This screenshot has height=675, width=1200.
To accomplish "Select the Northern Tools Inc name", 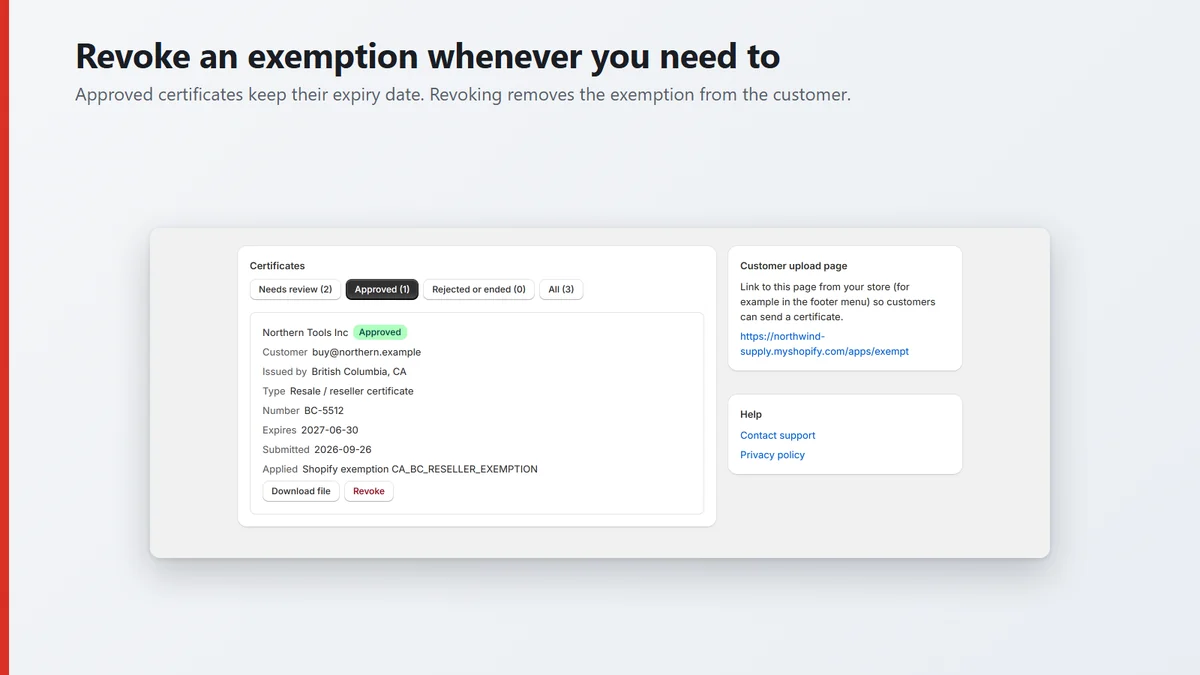I will [305, 332].
